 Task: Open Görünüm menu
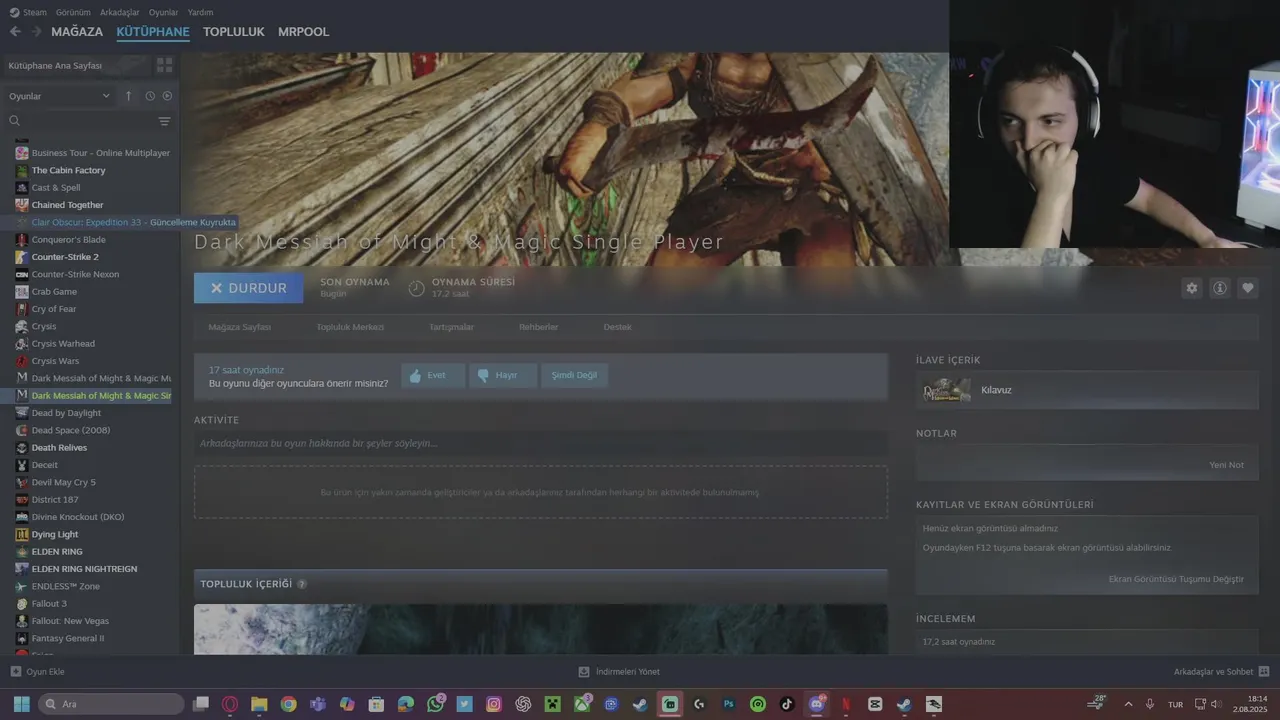(x=73, y=12)
